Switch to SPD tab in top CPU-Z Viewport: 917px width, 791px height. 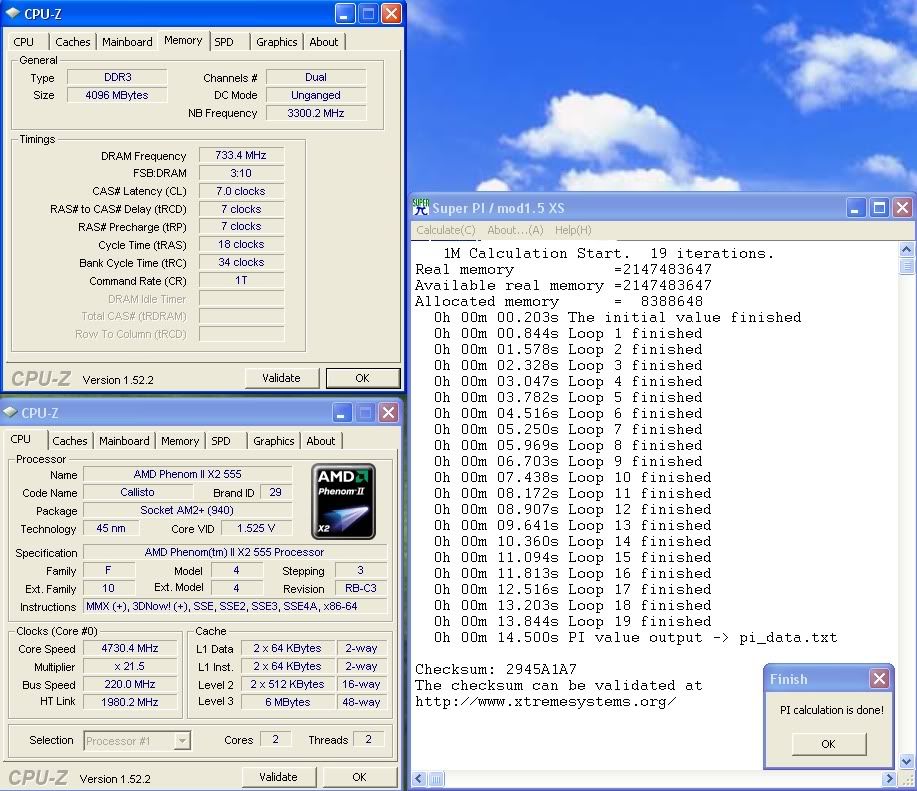tap(225, 42)
